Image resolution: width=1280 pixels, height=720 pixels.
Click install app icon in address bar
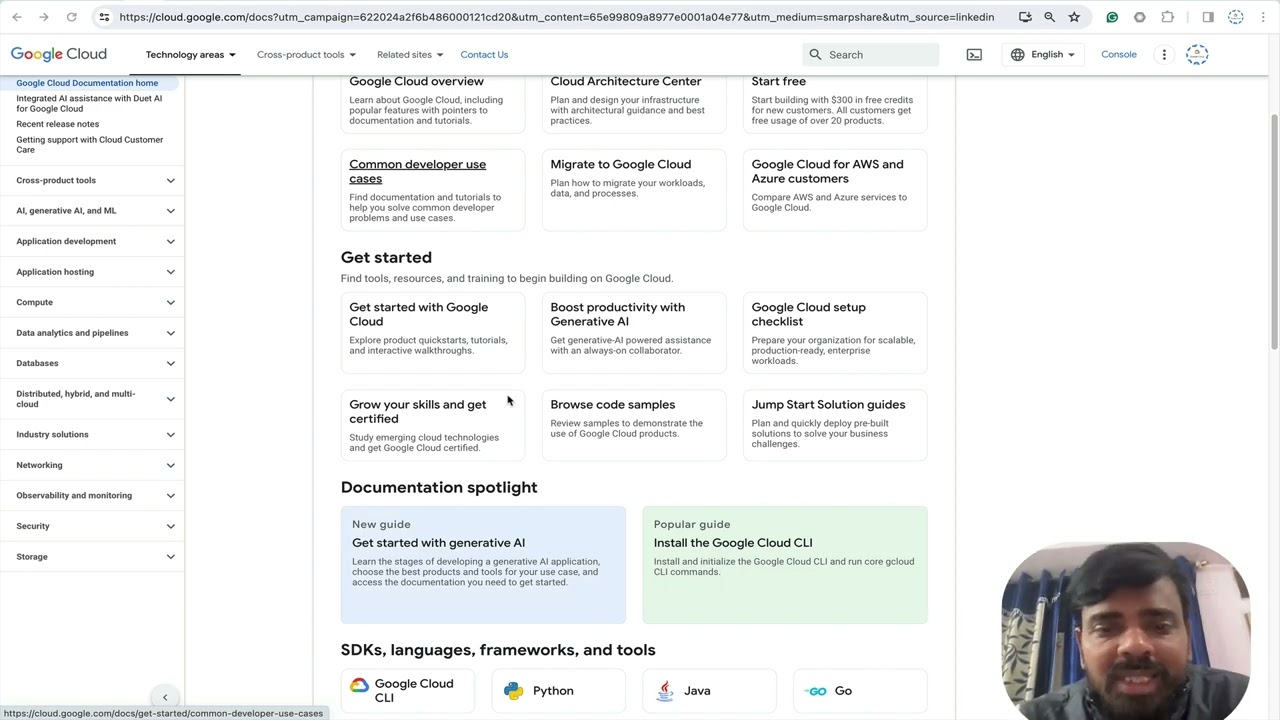1025,17
